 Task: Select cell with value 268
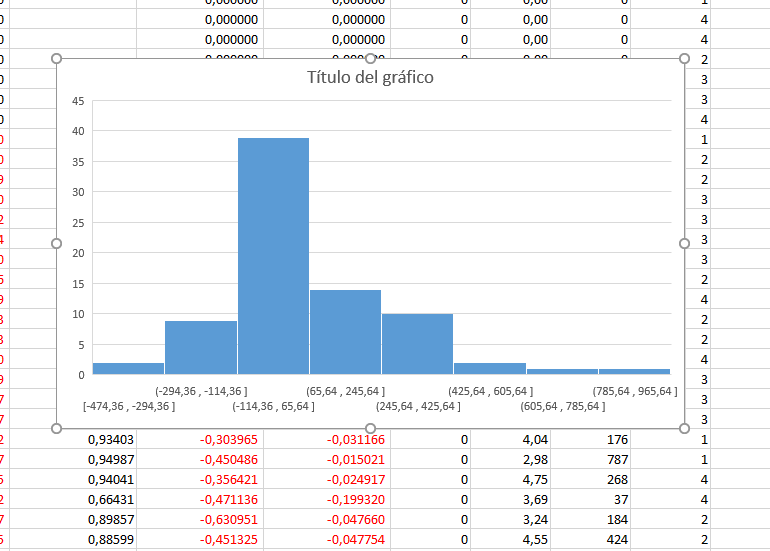tap(591, 479)
